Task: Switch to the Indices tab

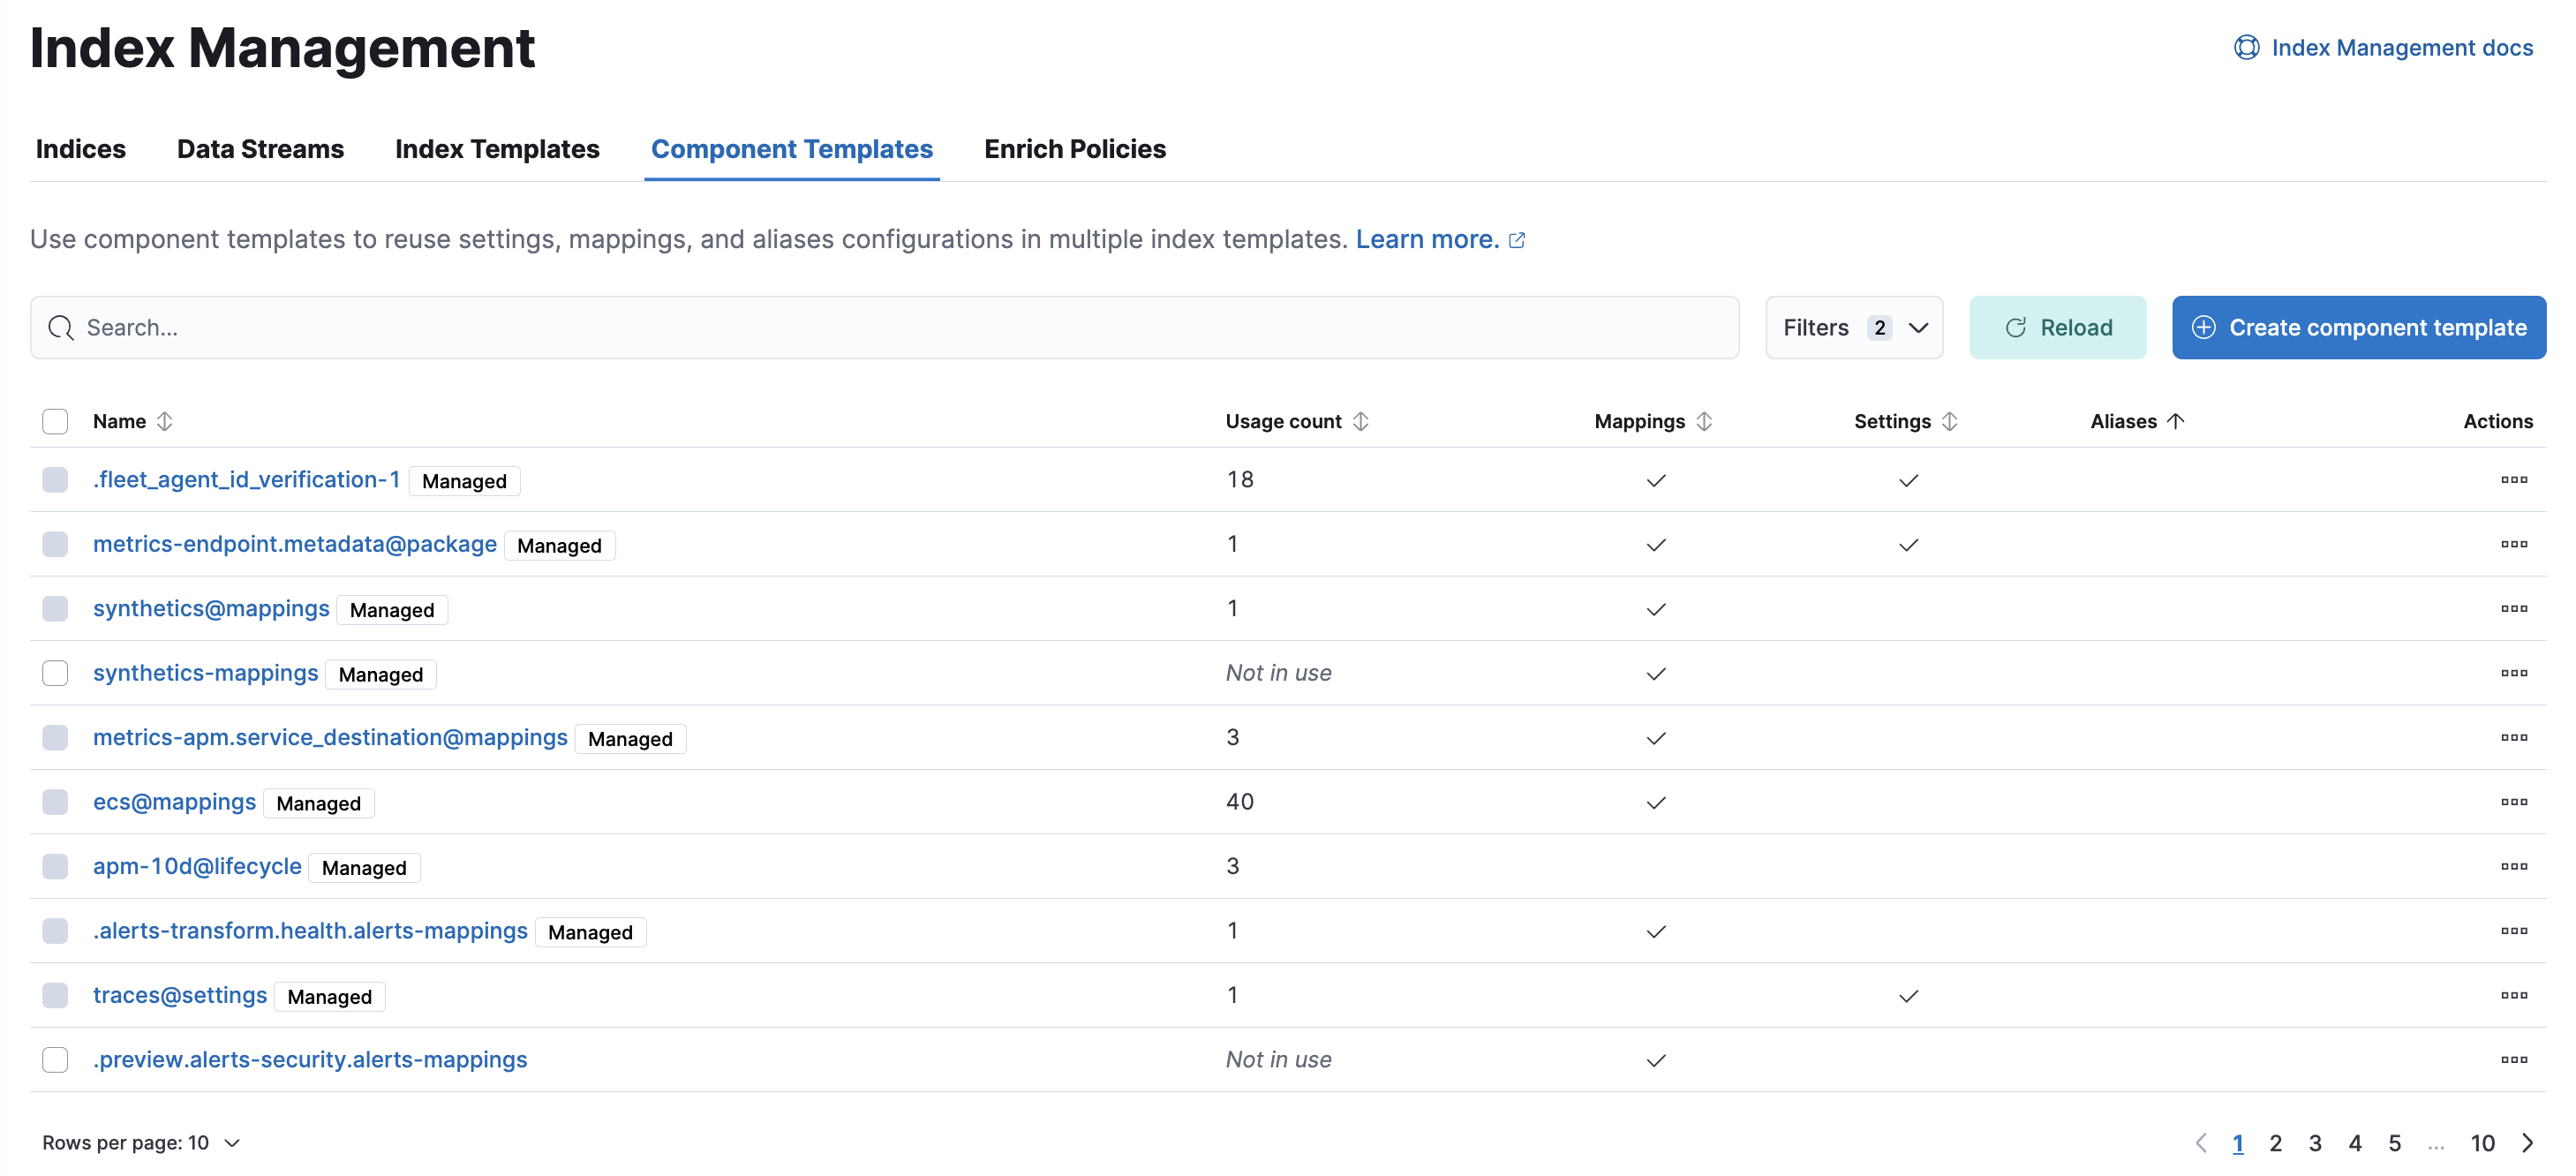Action: point(80,149)
